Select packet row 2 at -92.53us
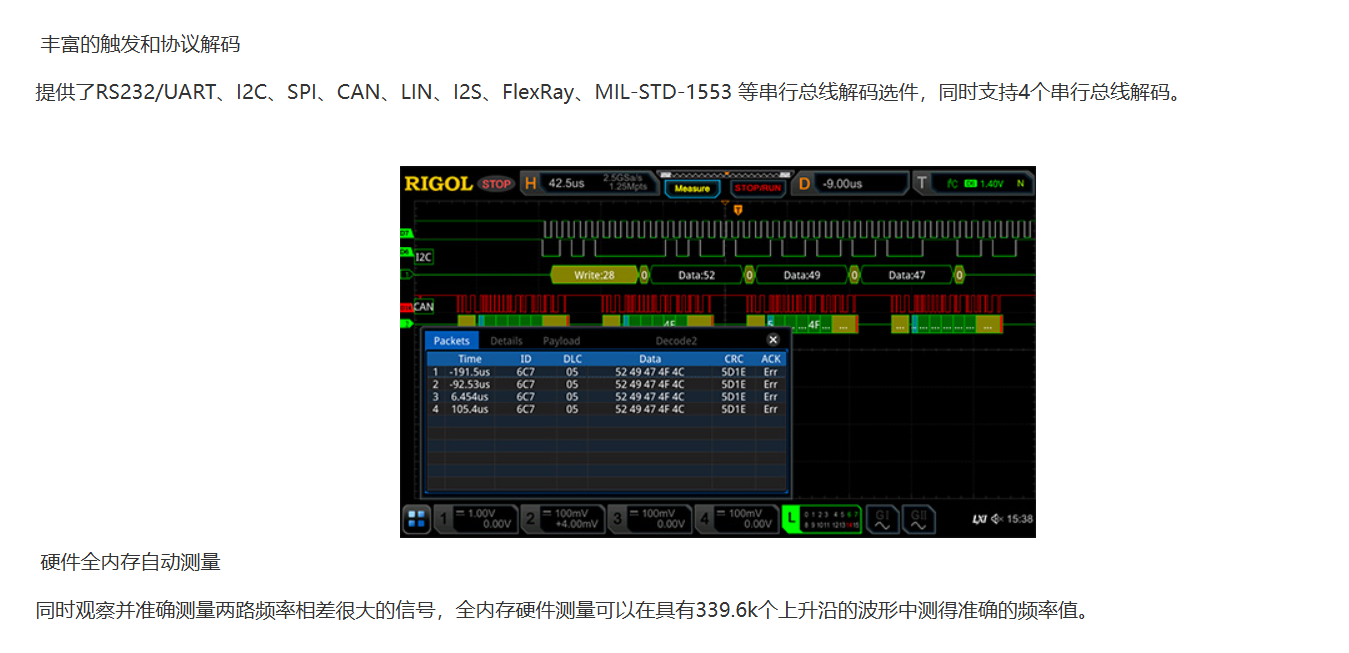Screen dimensions: 1349x653 pos(607,384)
